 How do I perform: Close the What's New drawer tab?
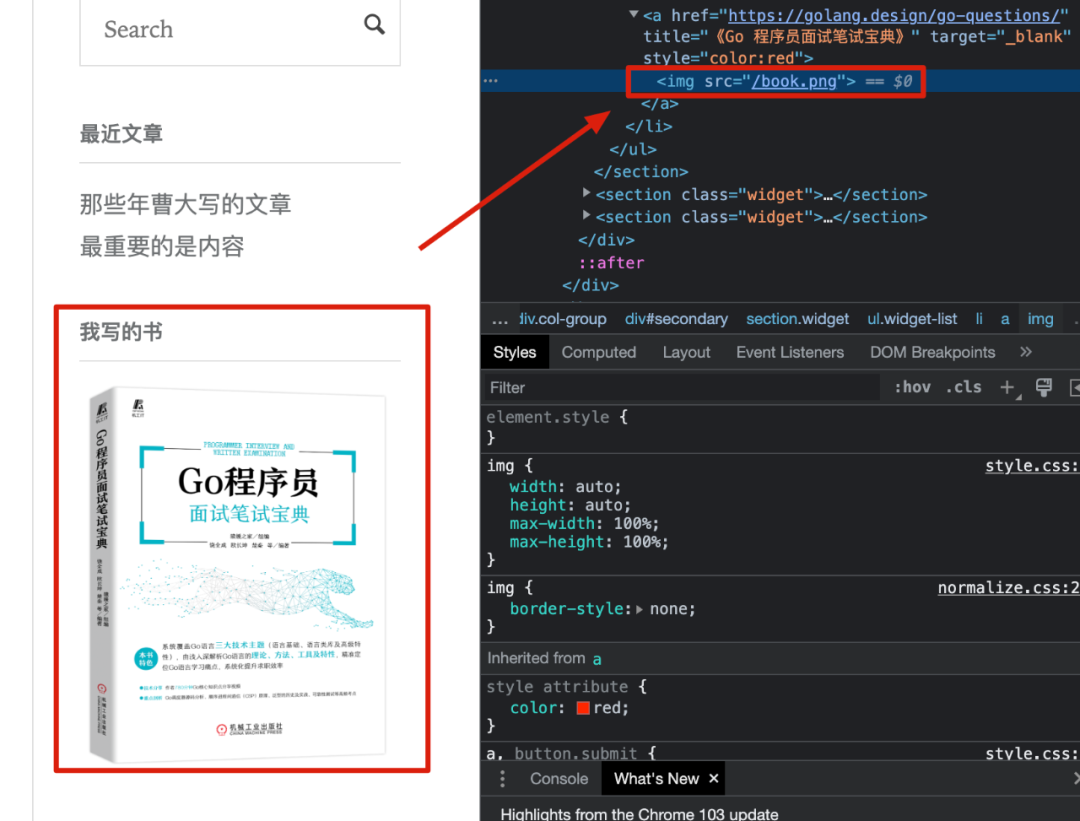click(714, 778)
